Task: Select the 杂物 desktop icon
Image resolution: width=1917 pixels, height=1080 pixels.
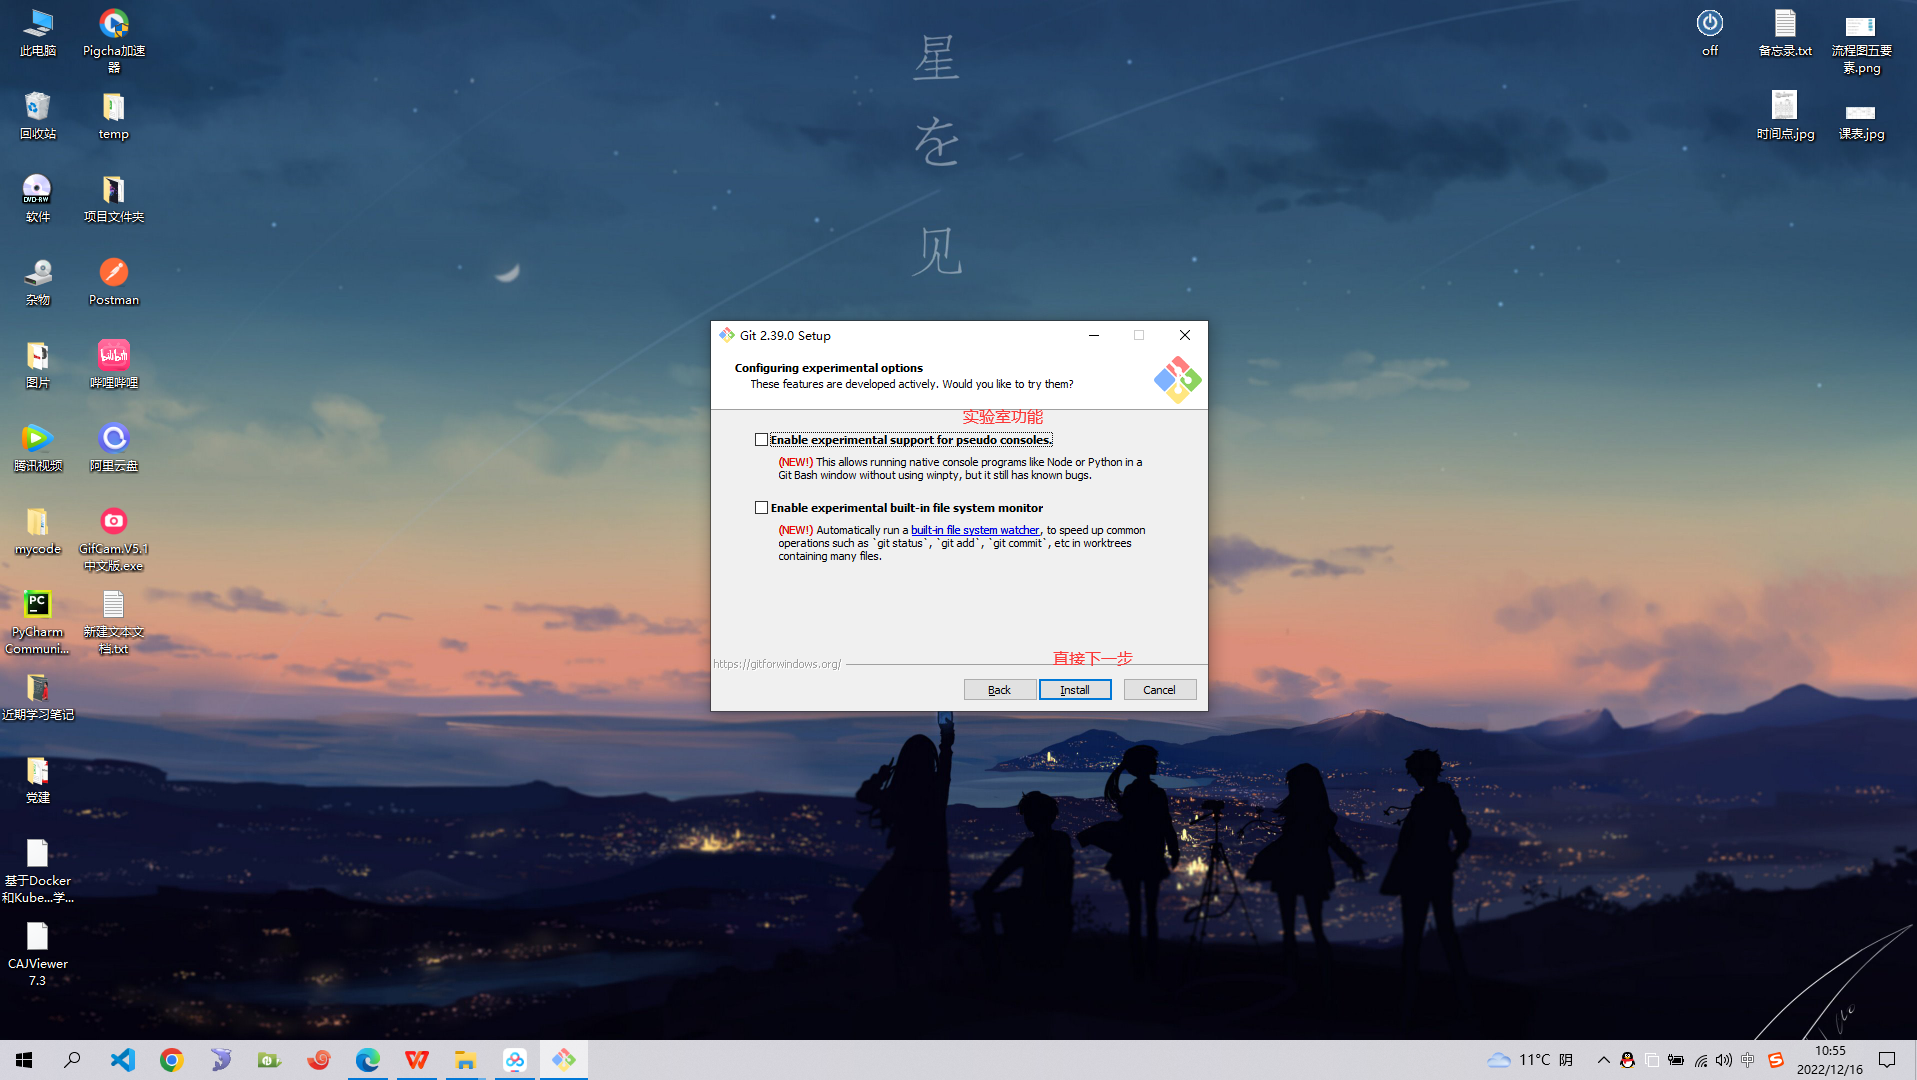Action: pos(38,282)
